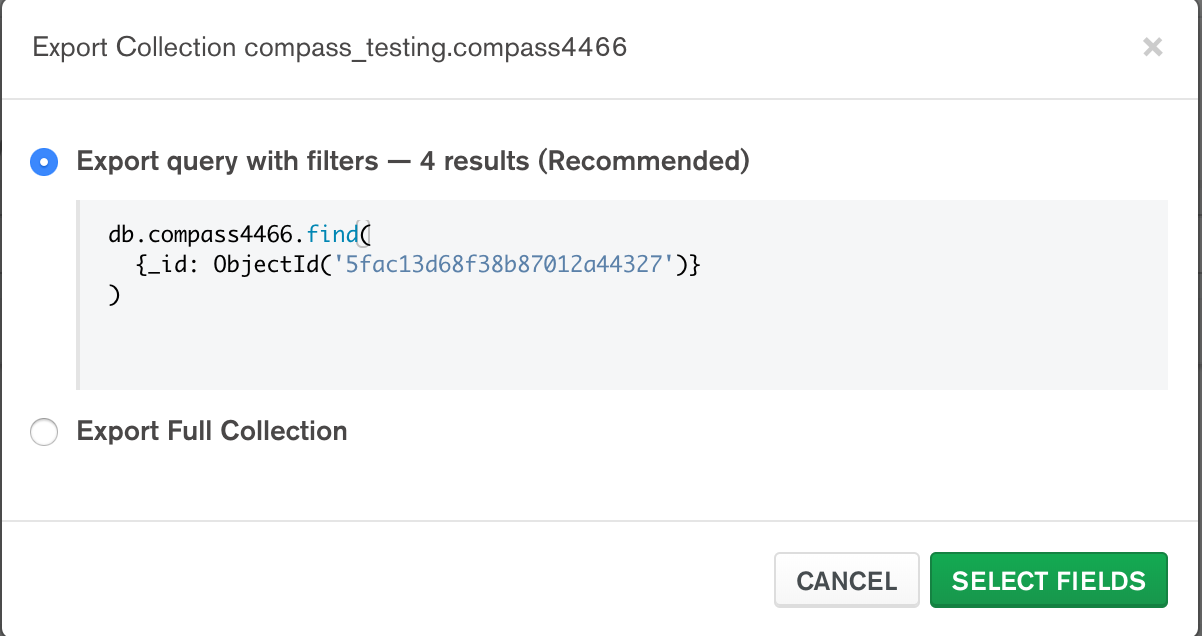Image resolution: width=1202 pixels, height=636 pixels.
Task: Click the empty area below the query code
Action: 620,350
